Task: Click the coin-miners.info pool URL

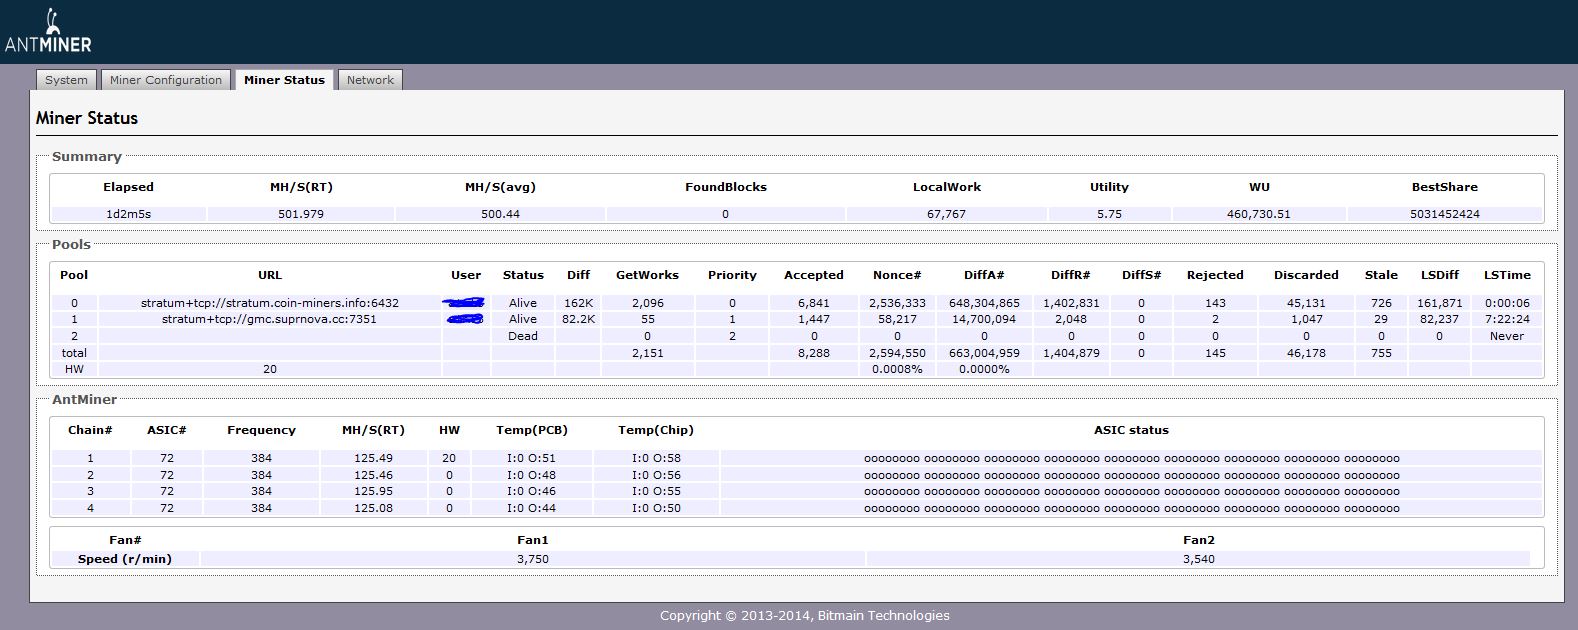Action: coord(269,303)
